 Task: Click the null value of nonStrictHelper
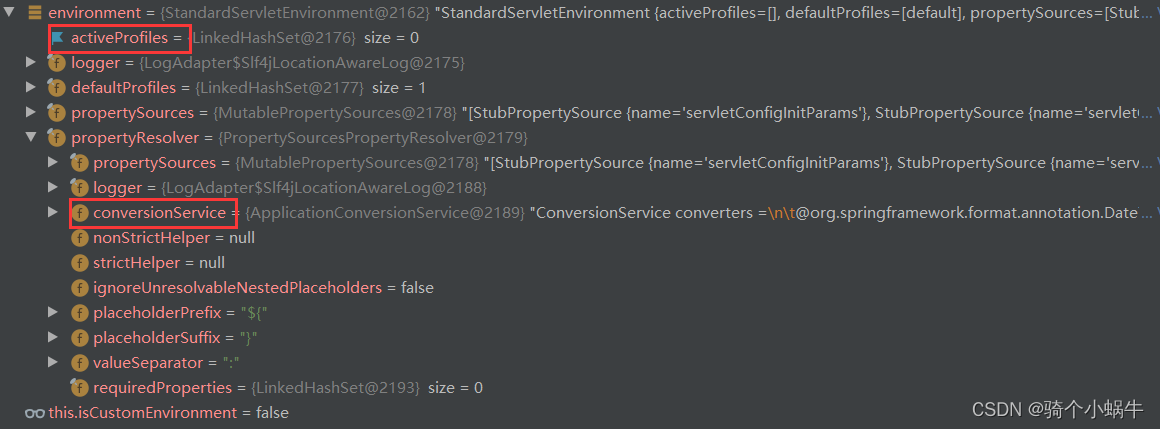240,238
